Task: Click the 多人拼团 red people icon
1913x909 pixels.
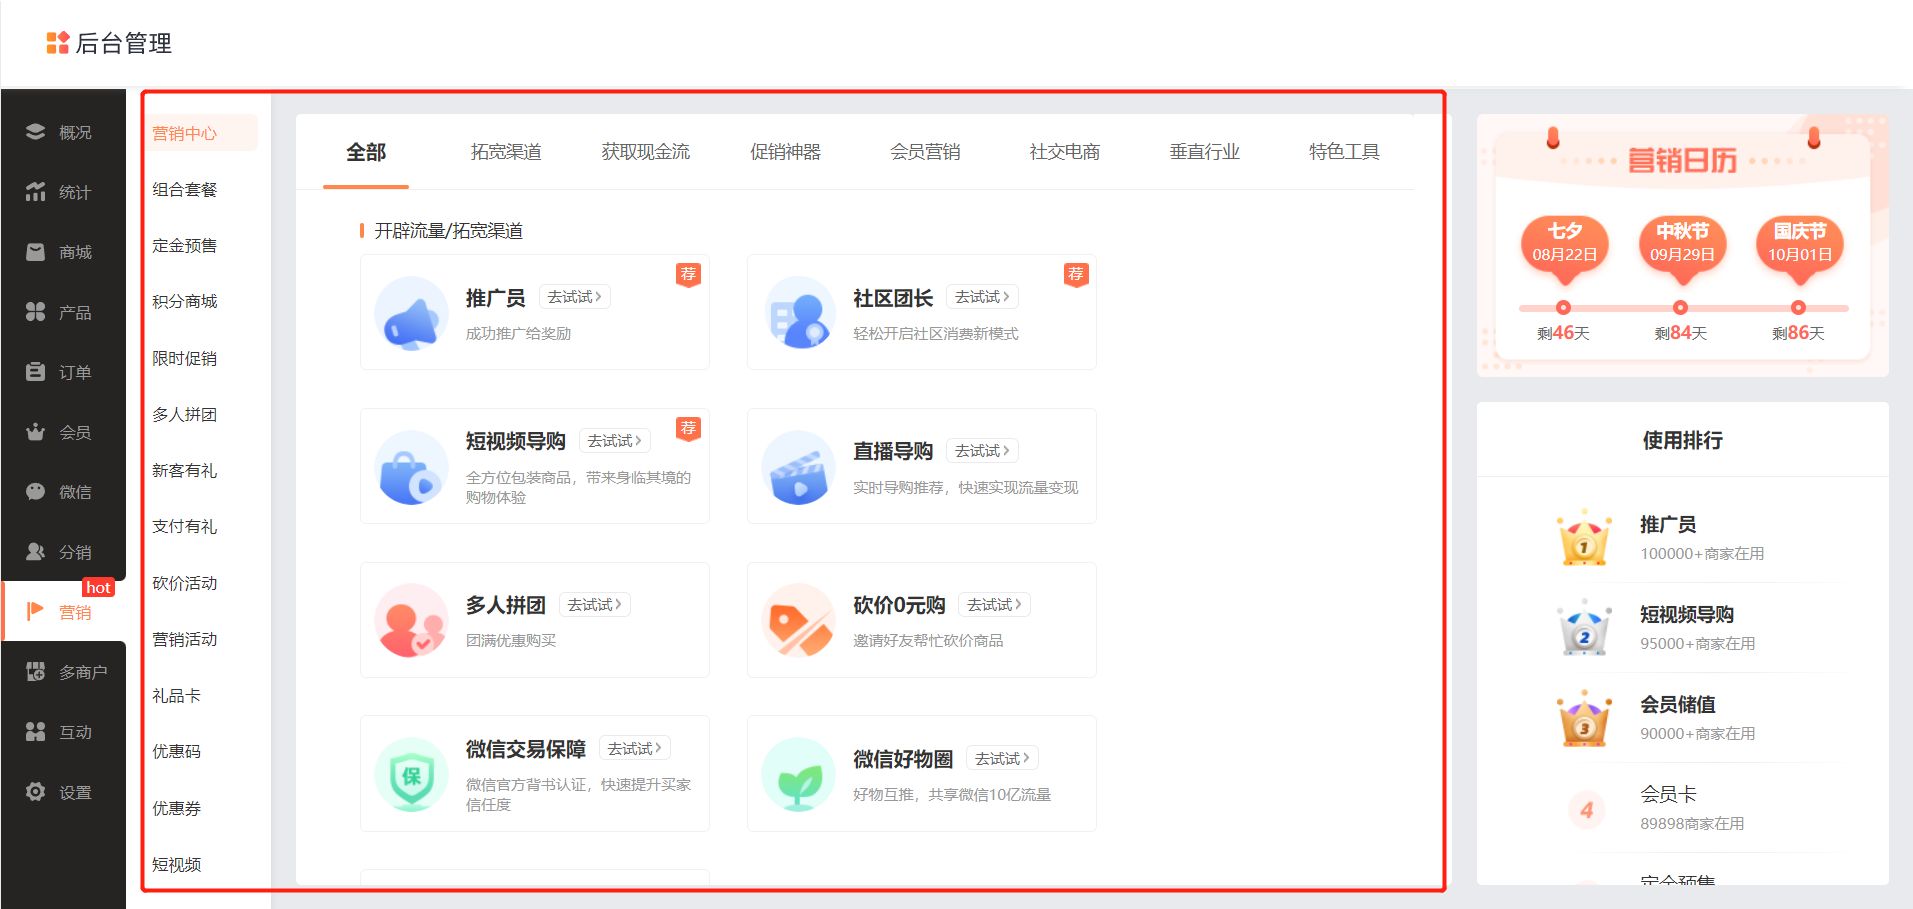Action: click(411, 620)
